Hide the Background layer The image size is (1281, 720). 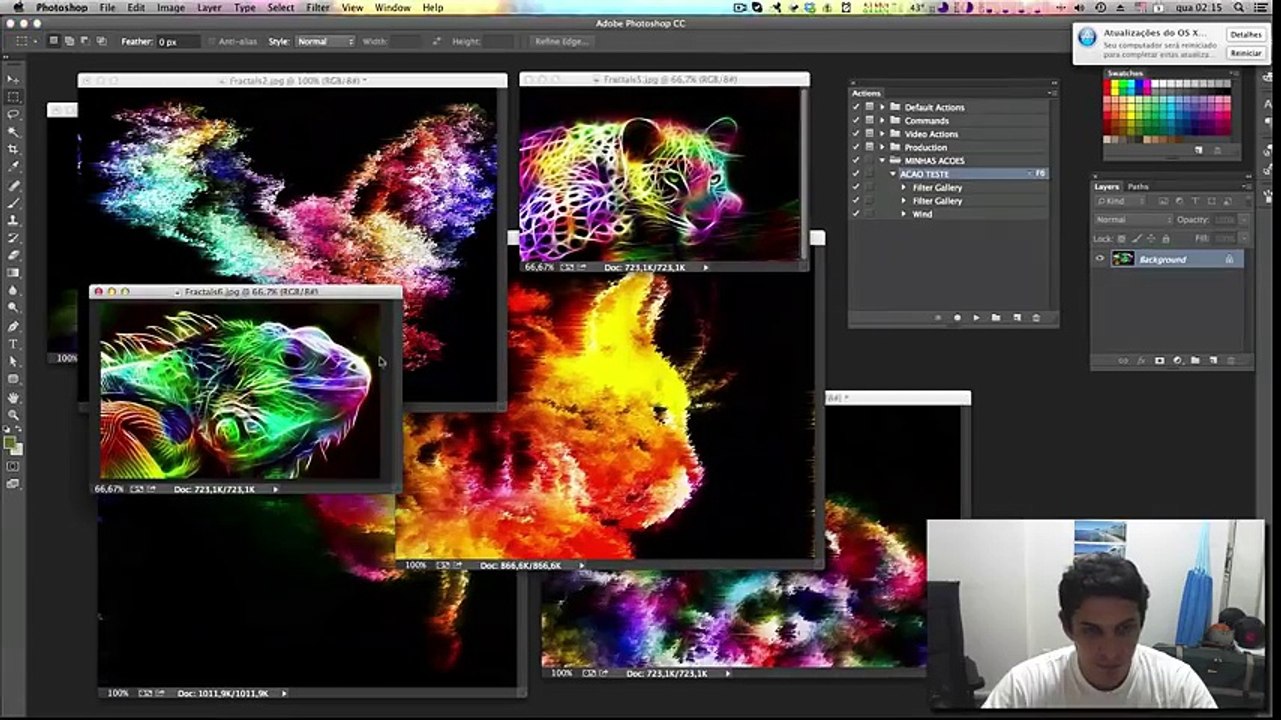[1100, 259]
